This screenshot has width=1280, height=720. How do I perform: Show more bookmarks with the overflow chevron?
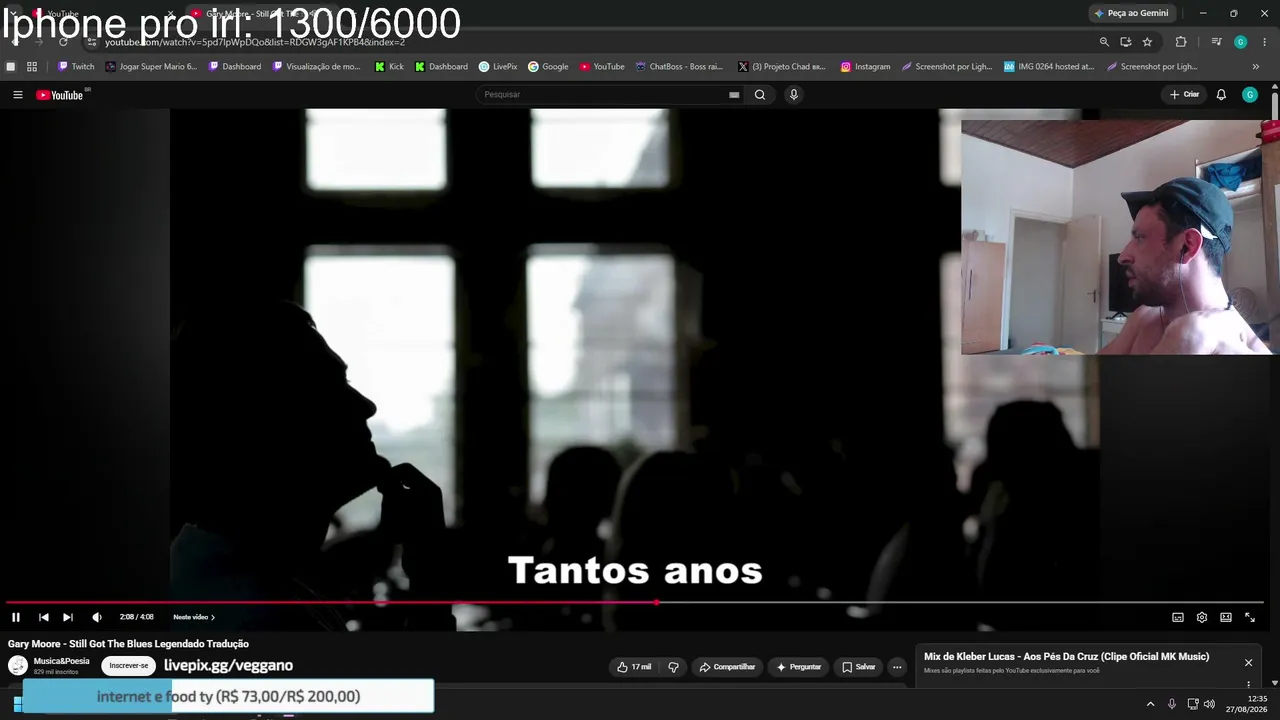click(x=1256, y=67)
